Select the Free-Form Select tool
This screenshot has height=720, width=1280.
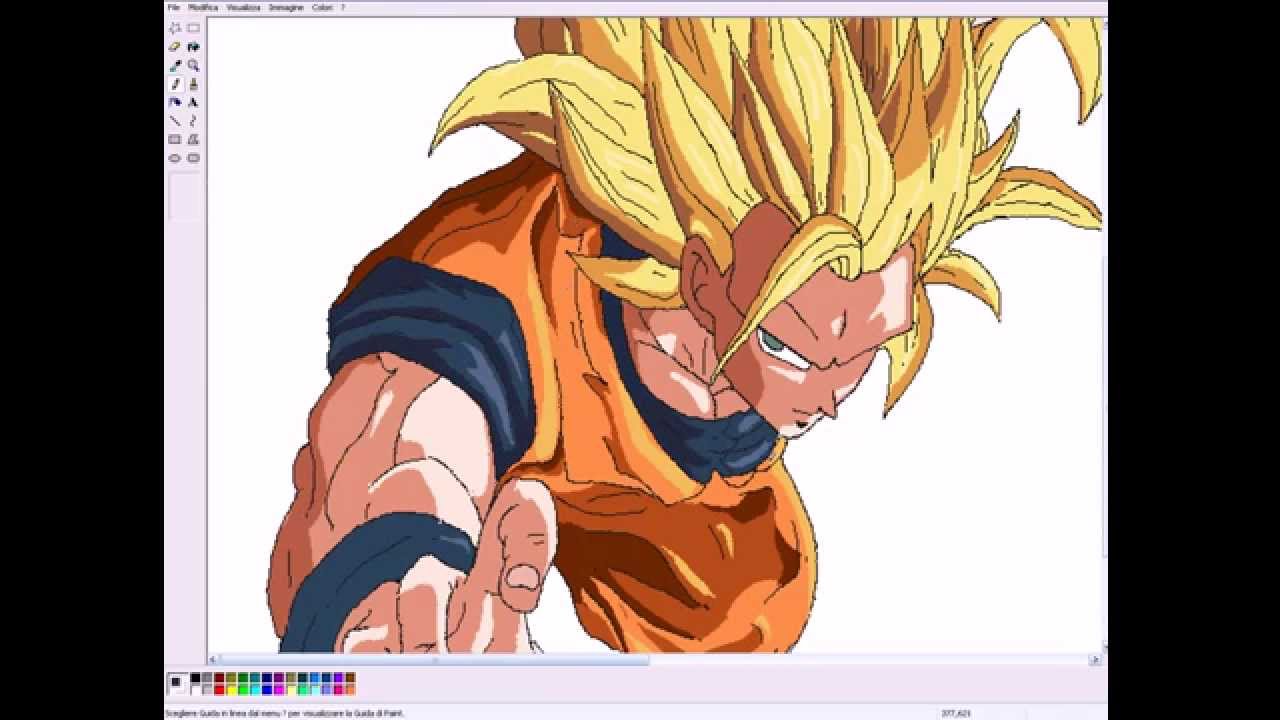(x=175, y=28)
